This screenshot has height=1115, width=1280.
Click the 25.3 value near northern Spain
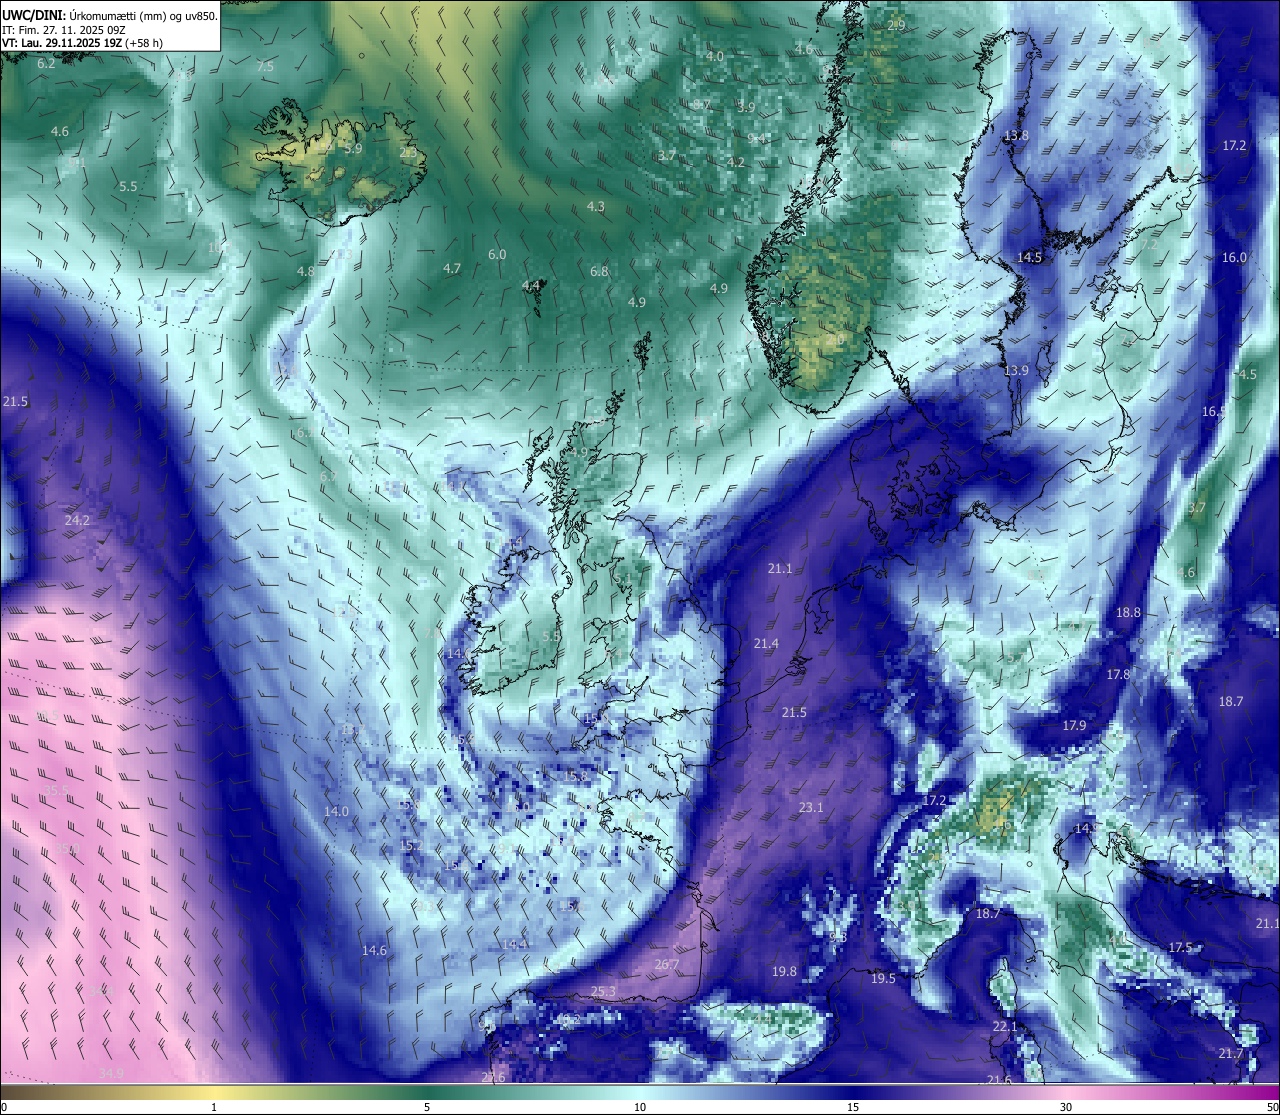coord(603,991)
